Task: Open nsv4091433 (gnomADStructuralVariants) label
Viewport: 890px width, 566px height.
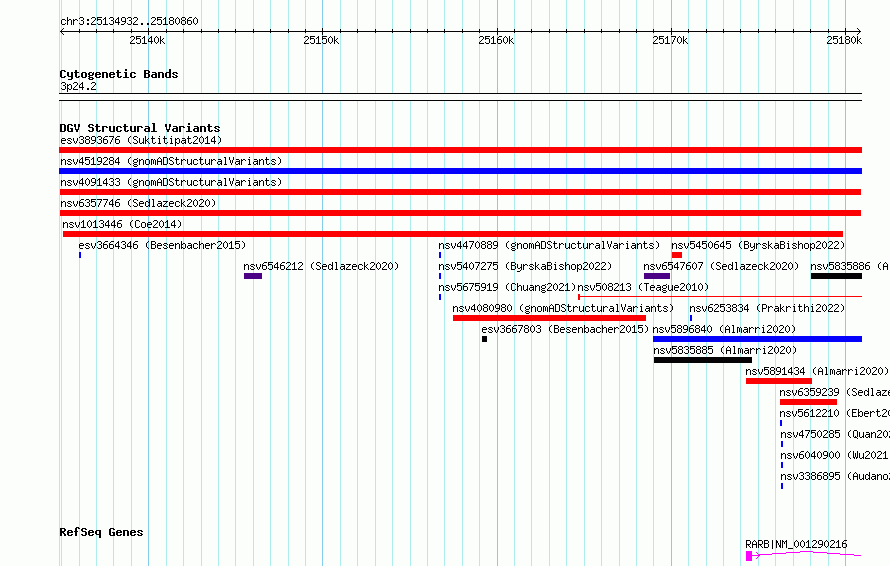Action: click(171, 182)
